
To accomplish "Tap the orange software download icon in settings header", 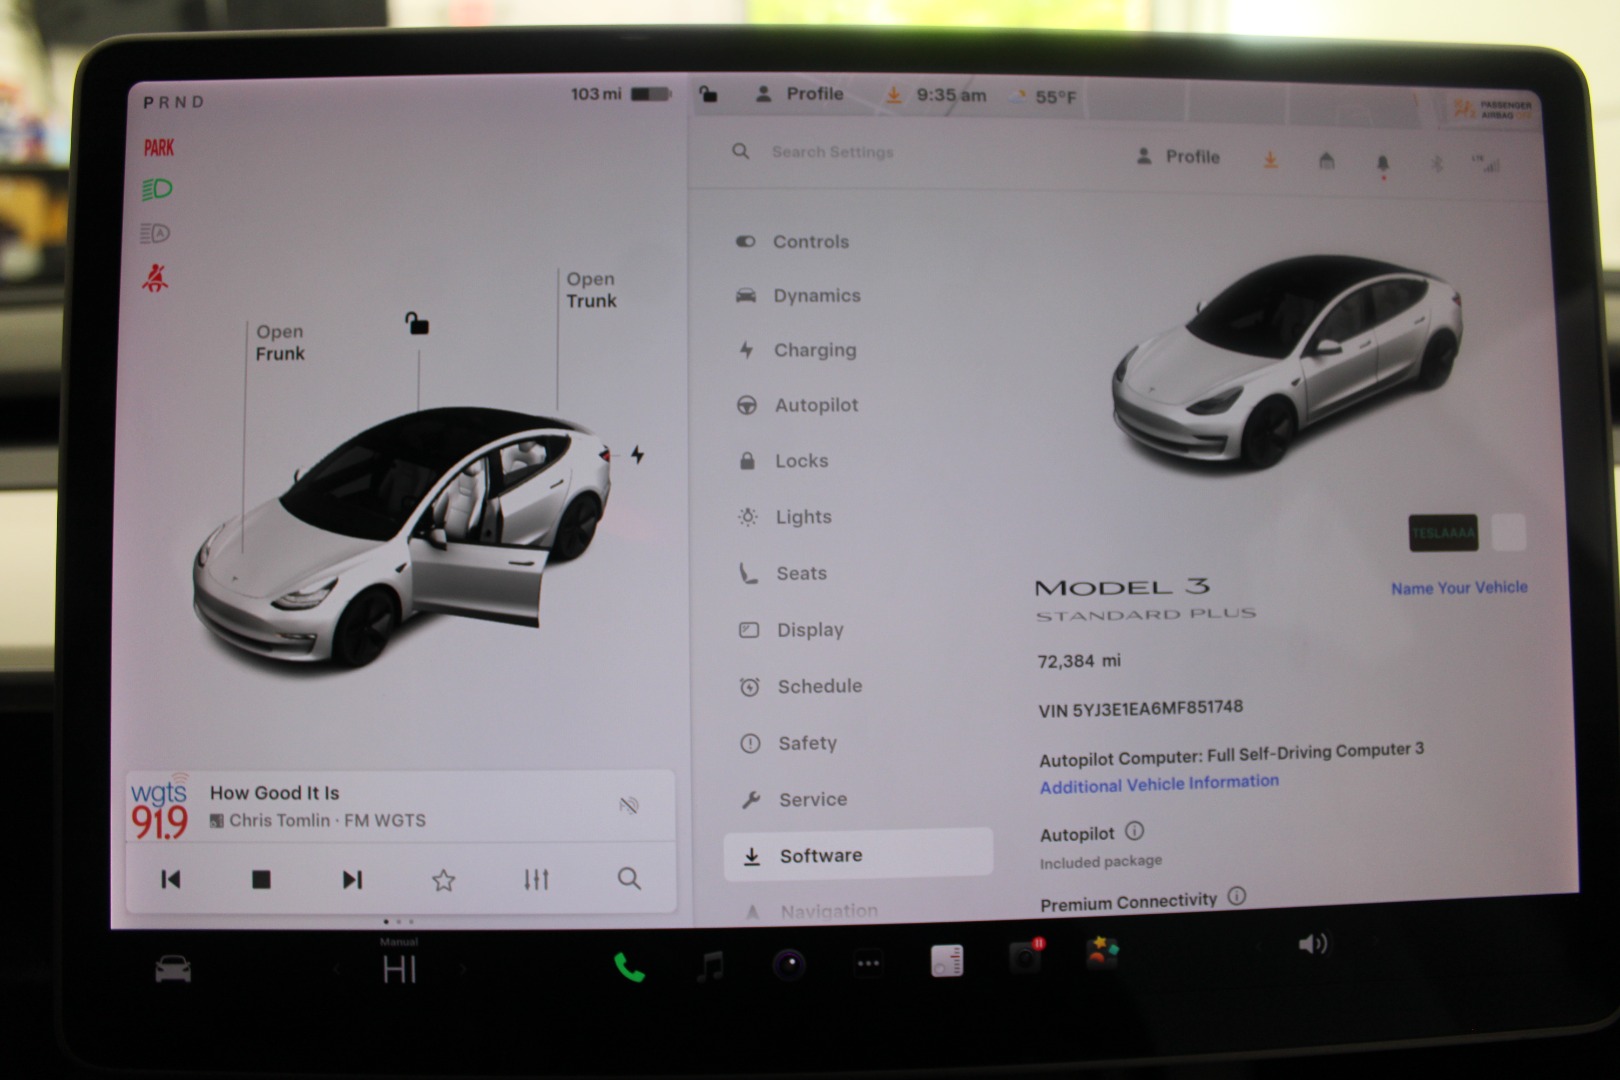I will [1270, 159].
